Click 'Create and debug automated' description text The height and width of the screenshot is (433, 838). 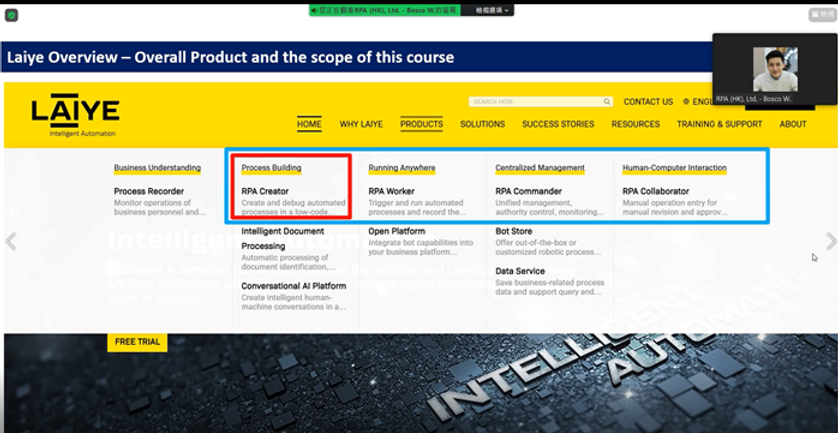(x=293, y=203)
